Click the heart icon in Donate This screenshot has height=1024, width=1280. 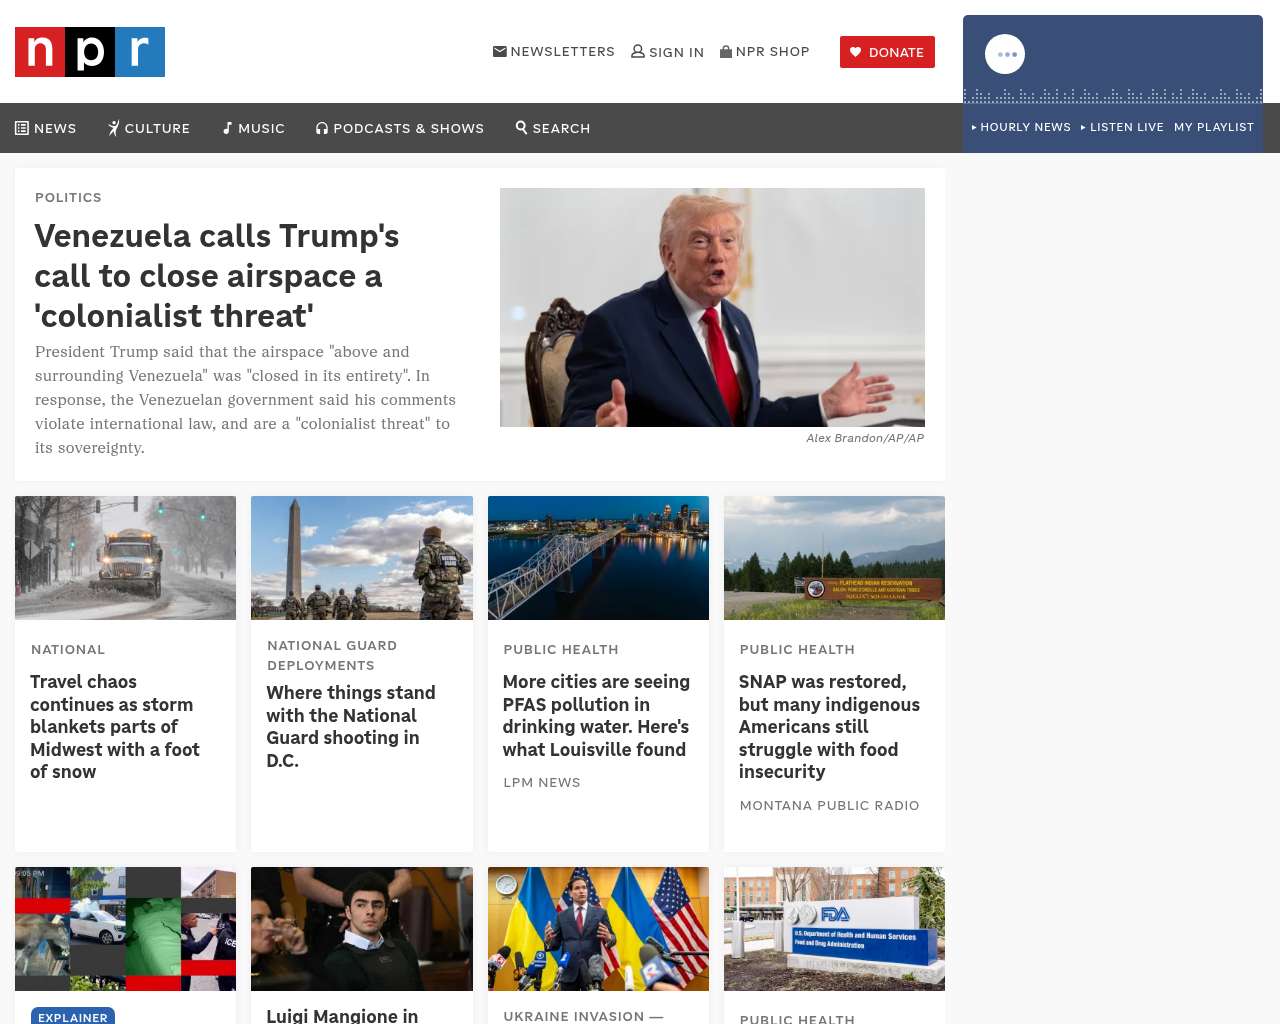pos(856,52)
